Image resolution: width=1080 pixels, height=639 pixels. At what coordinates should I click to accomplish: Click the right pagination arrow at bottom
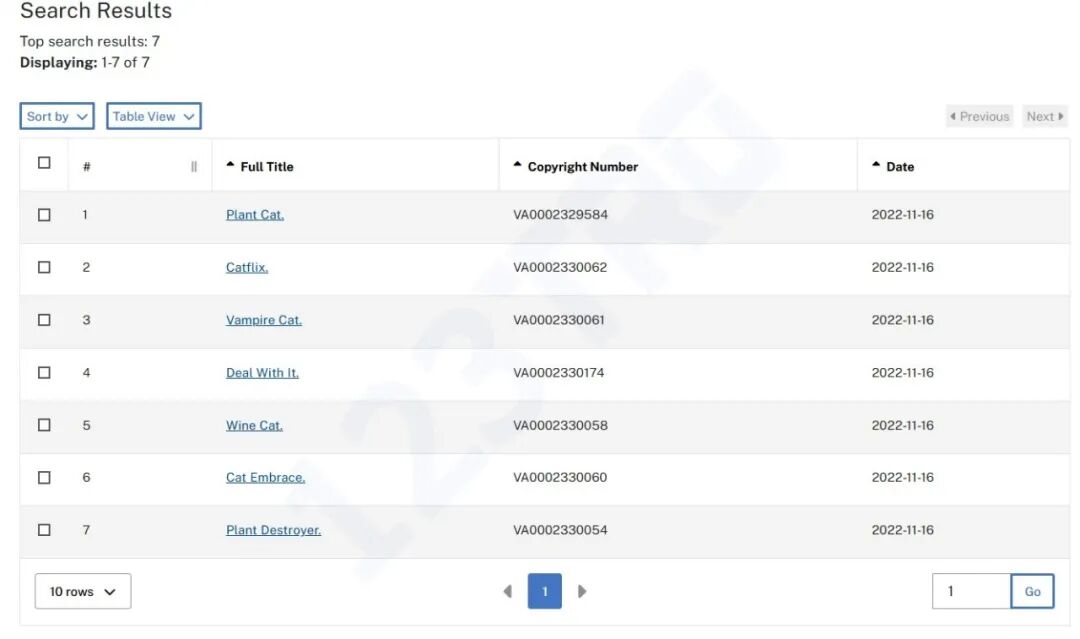coord(582,591)
